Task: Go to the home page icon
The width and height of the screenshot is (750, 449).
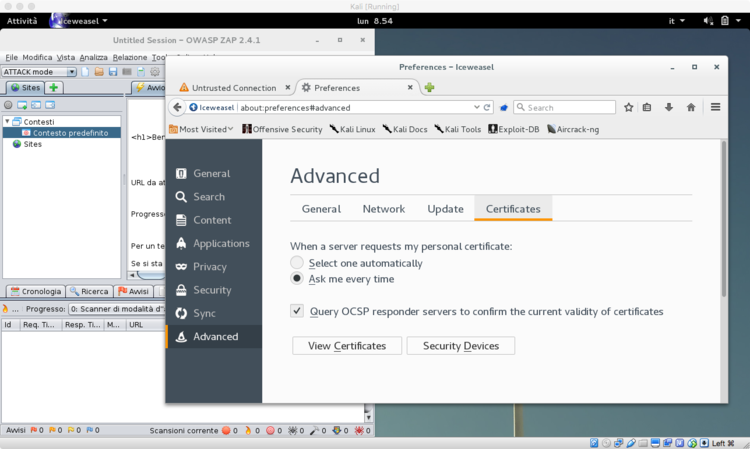Action: click(x=691, y=107)
